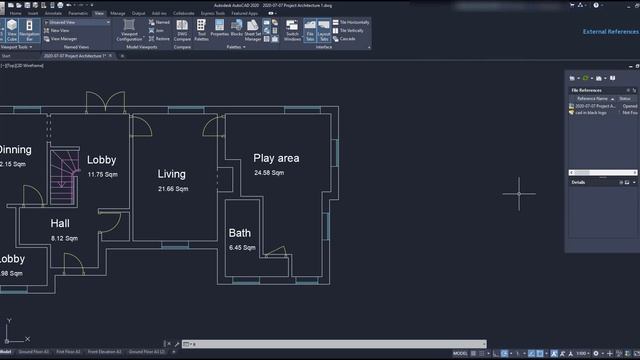Image resolution: width=640 pixels, height=360 pixels.
Task: Open Tool Palettes
Action: (201, 30)
